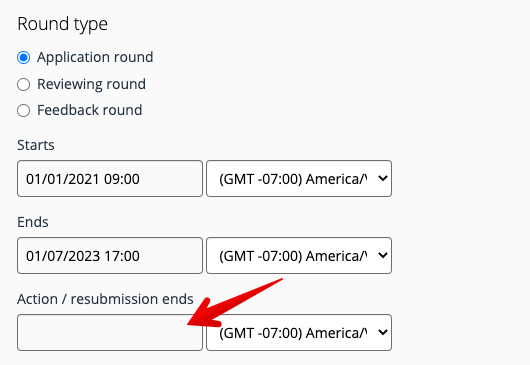Screen dimensions: 530x365
Task: Open the Ends timezone dropdown
Action: (x=299, y=256)
